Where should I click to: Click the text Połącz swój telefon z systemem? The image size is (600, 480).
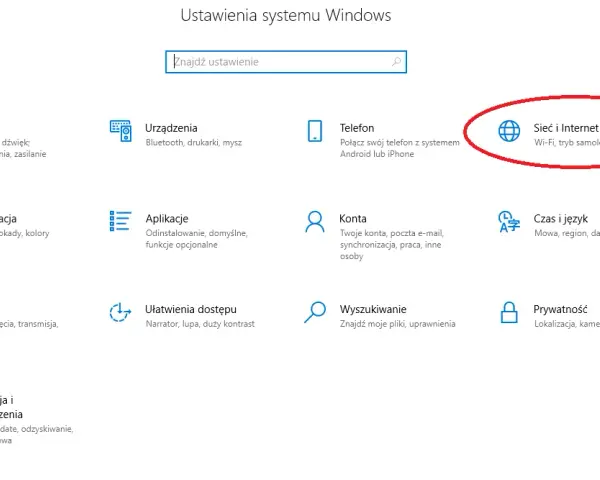(x=399, y=143)
